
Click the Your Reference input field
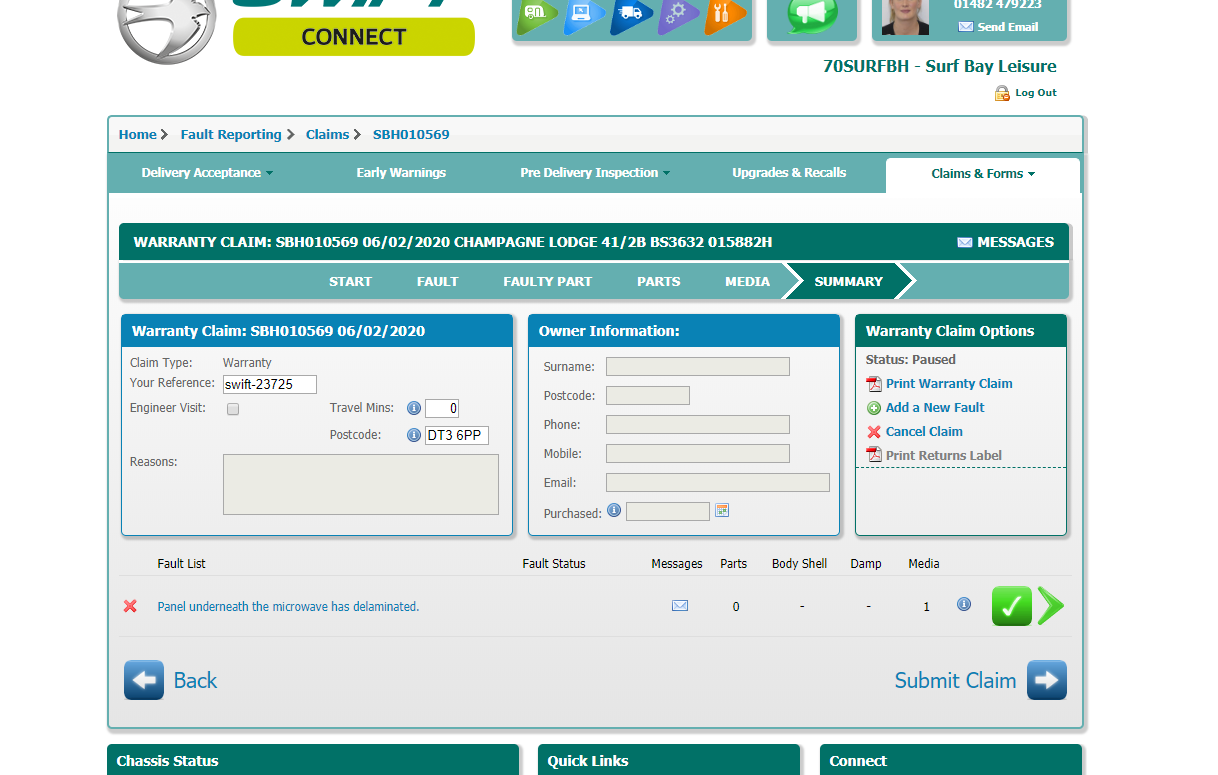tap(269, 384)
